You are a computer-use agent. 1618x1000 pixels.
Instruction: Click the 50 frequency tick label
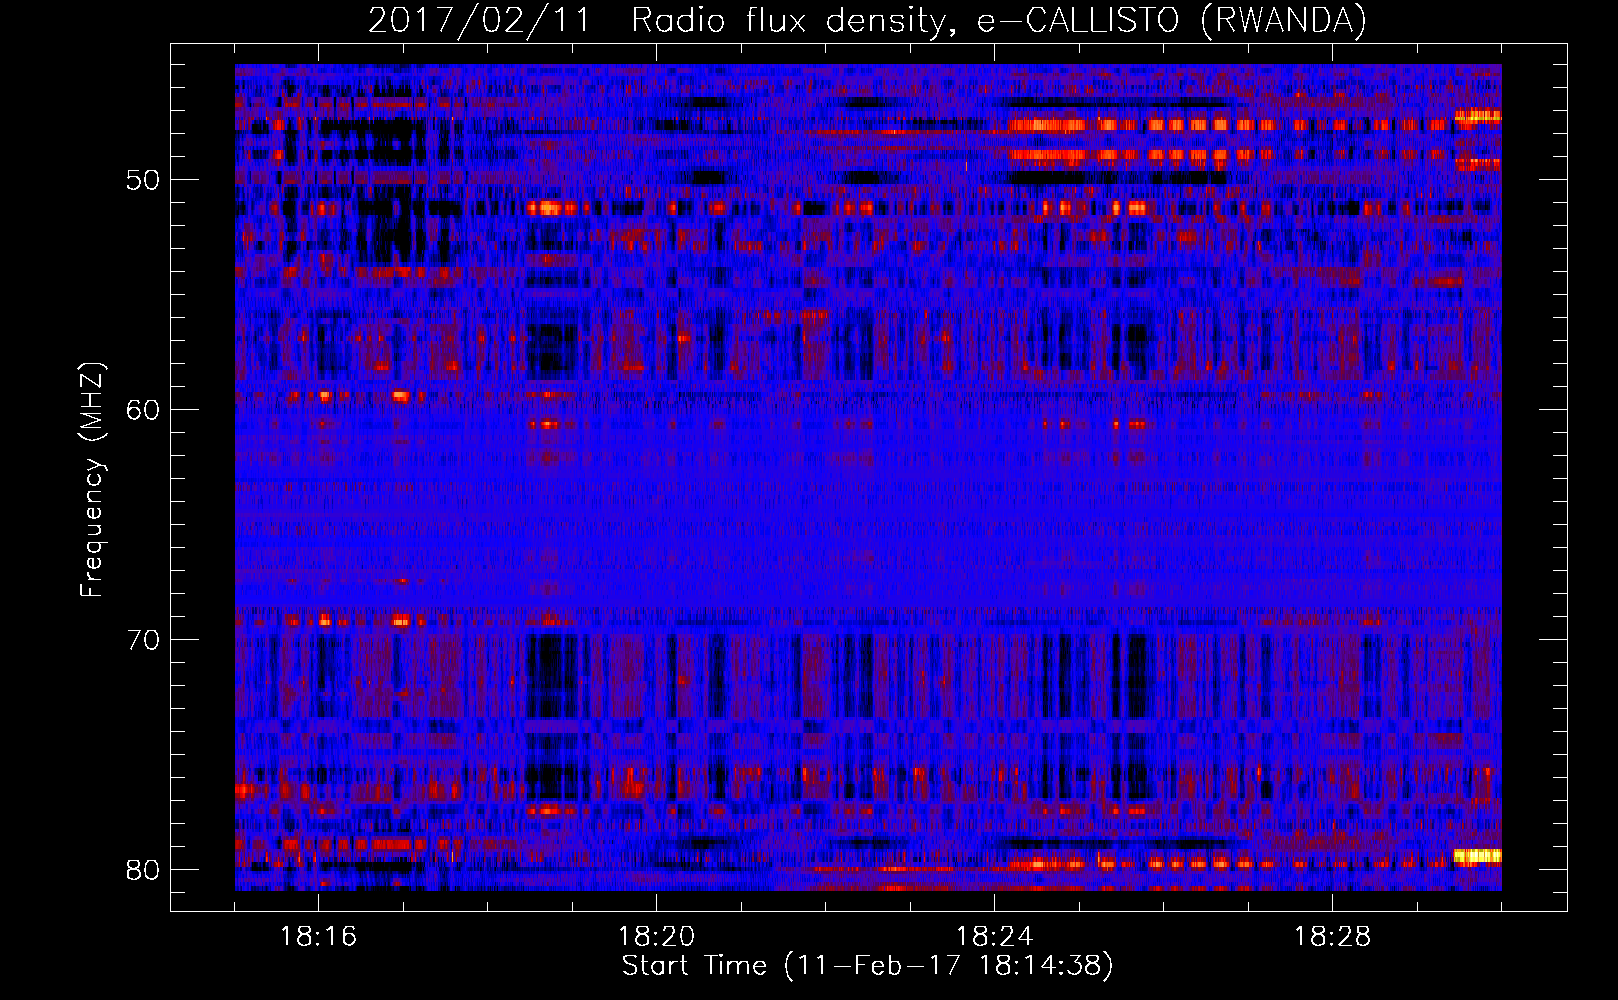pos(143,180)
